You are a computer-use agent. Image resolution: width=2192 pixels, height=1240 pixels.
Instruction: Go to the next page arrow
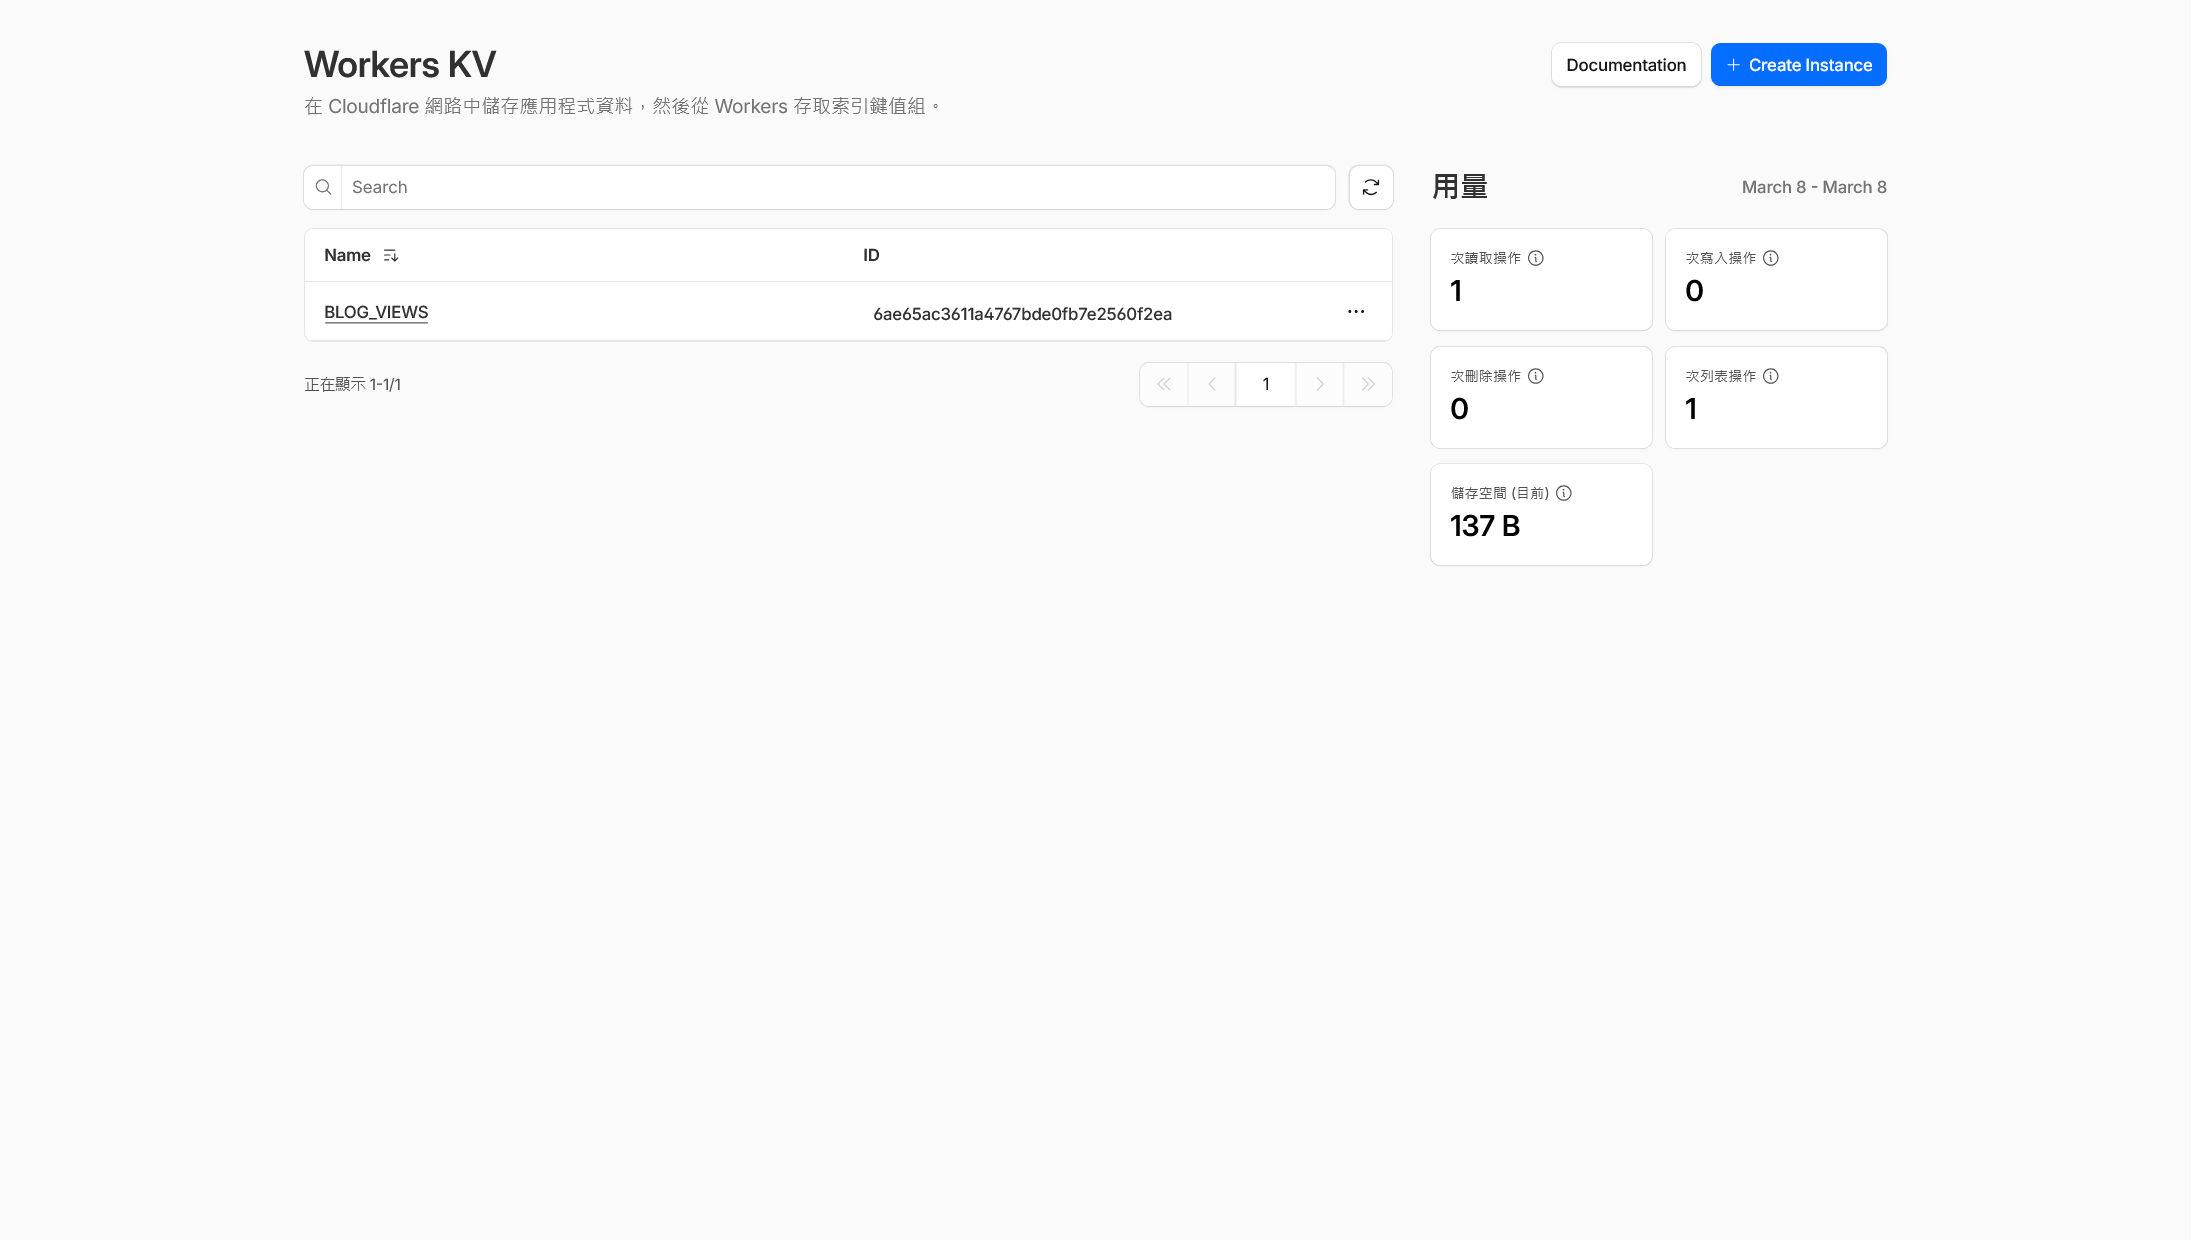(x=1320, y=384)
